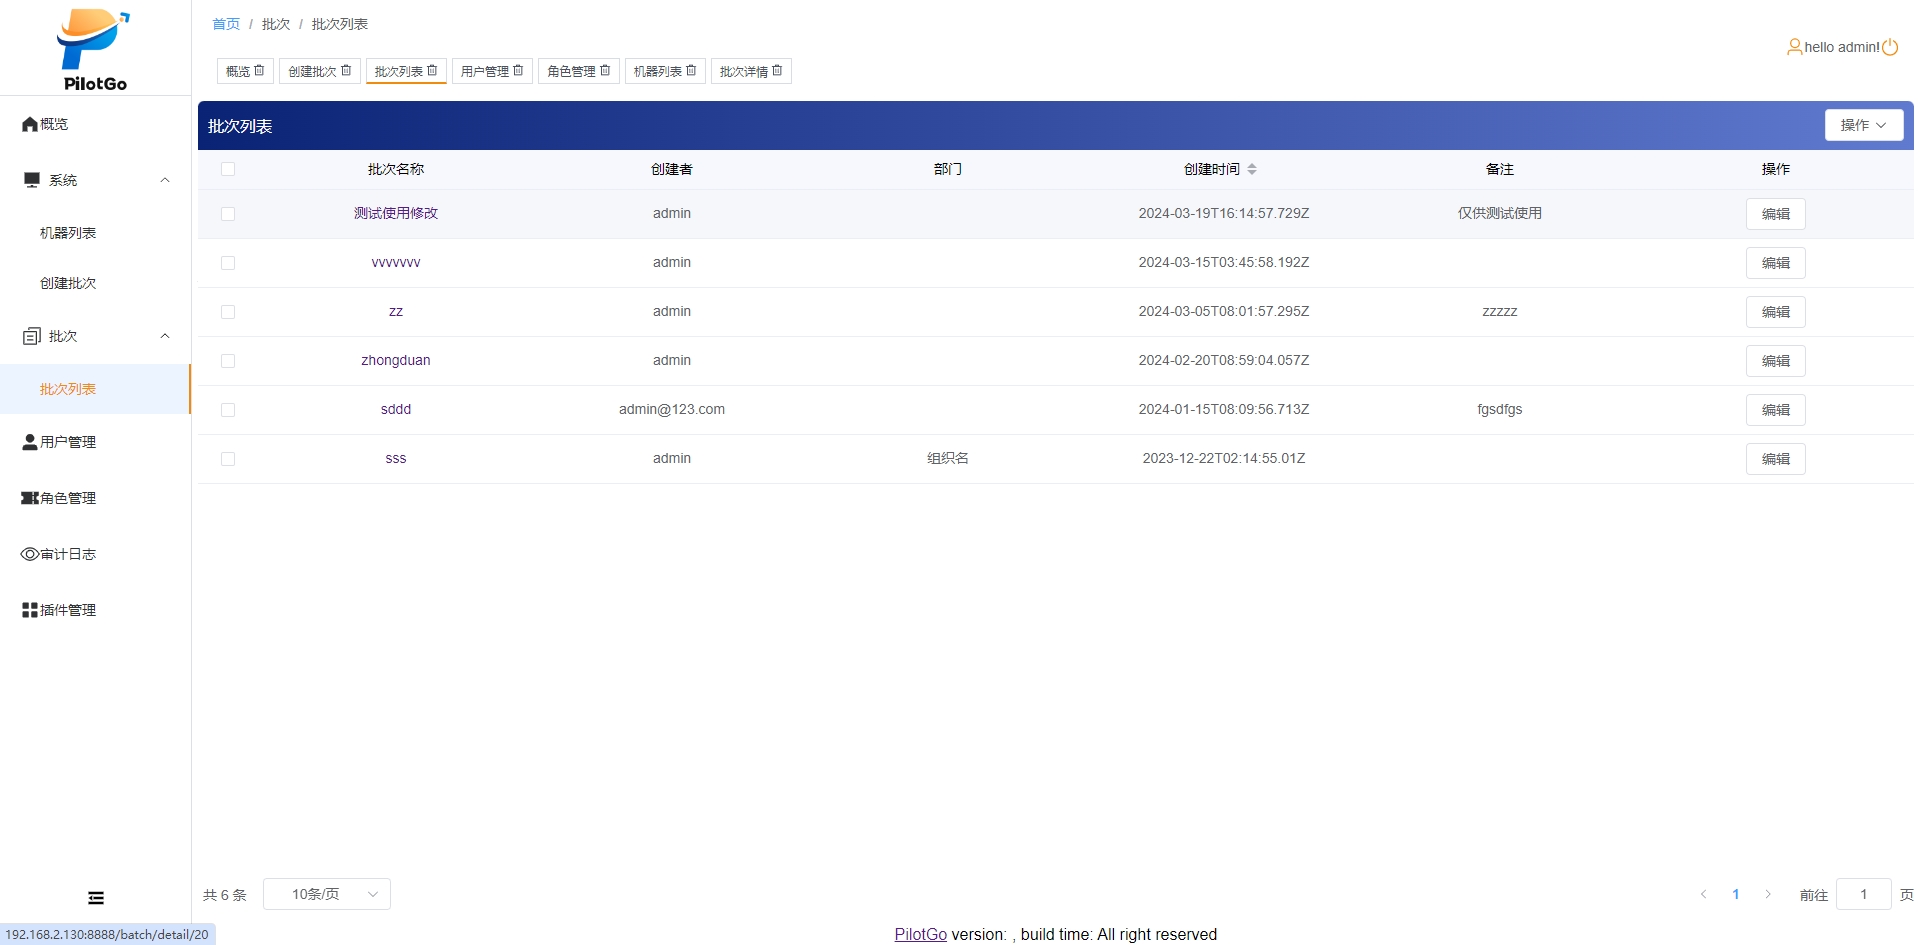Image resolution: width=1920 pixels, height=945 pixels.
Task: Check the box for batch zhongduan
Action: point(228,361)
